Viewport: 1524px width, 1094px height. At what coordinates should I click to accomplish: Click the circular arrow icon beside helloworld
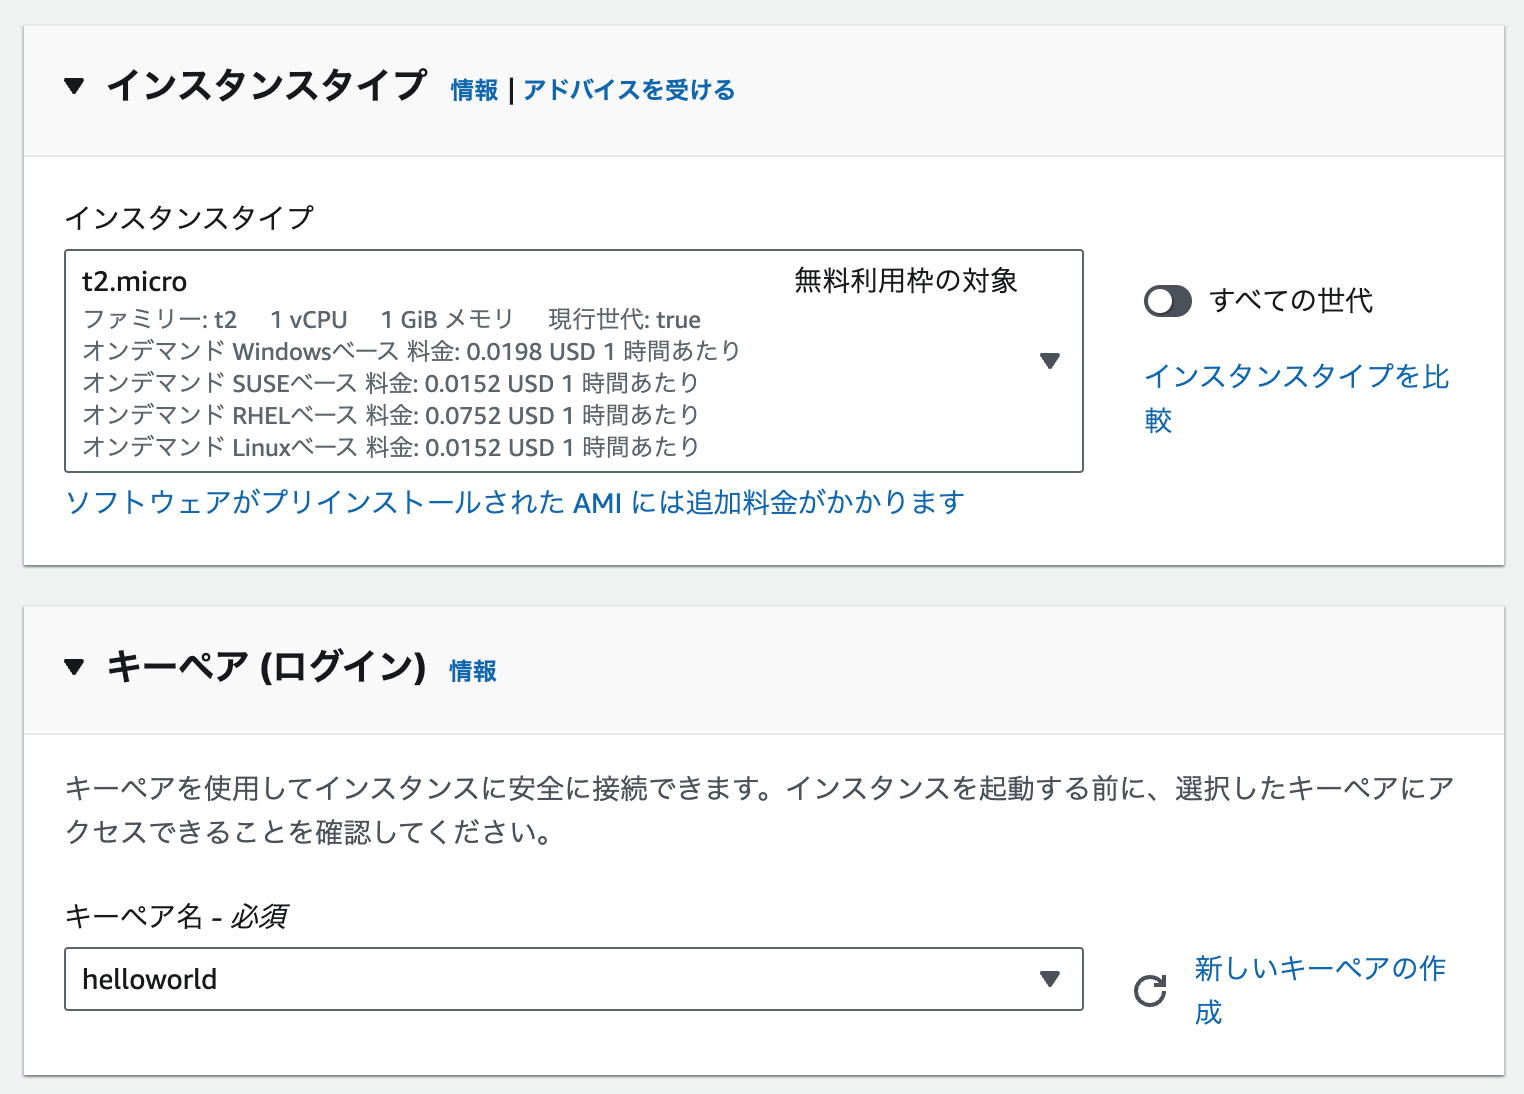point(1148,991)
